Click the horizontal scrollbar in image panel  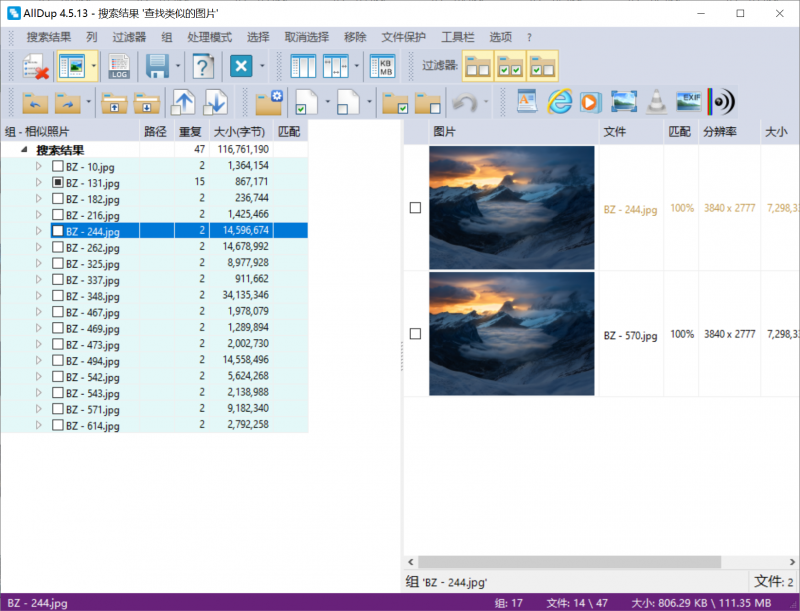click(569, 562)
